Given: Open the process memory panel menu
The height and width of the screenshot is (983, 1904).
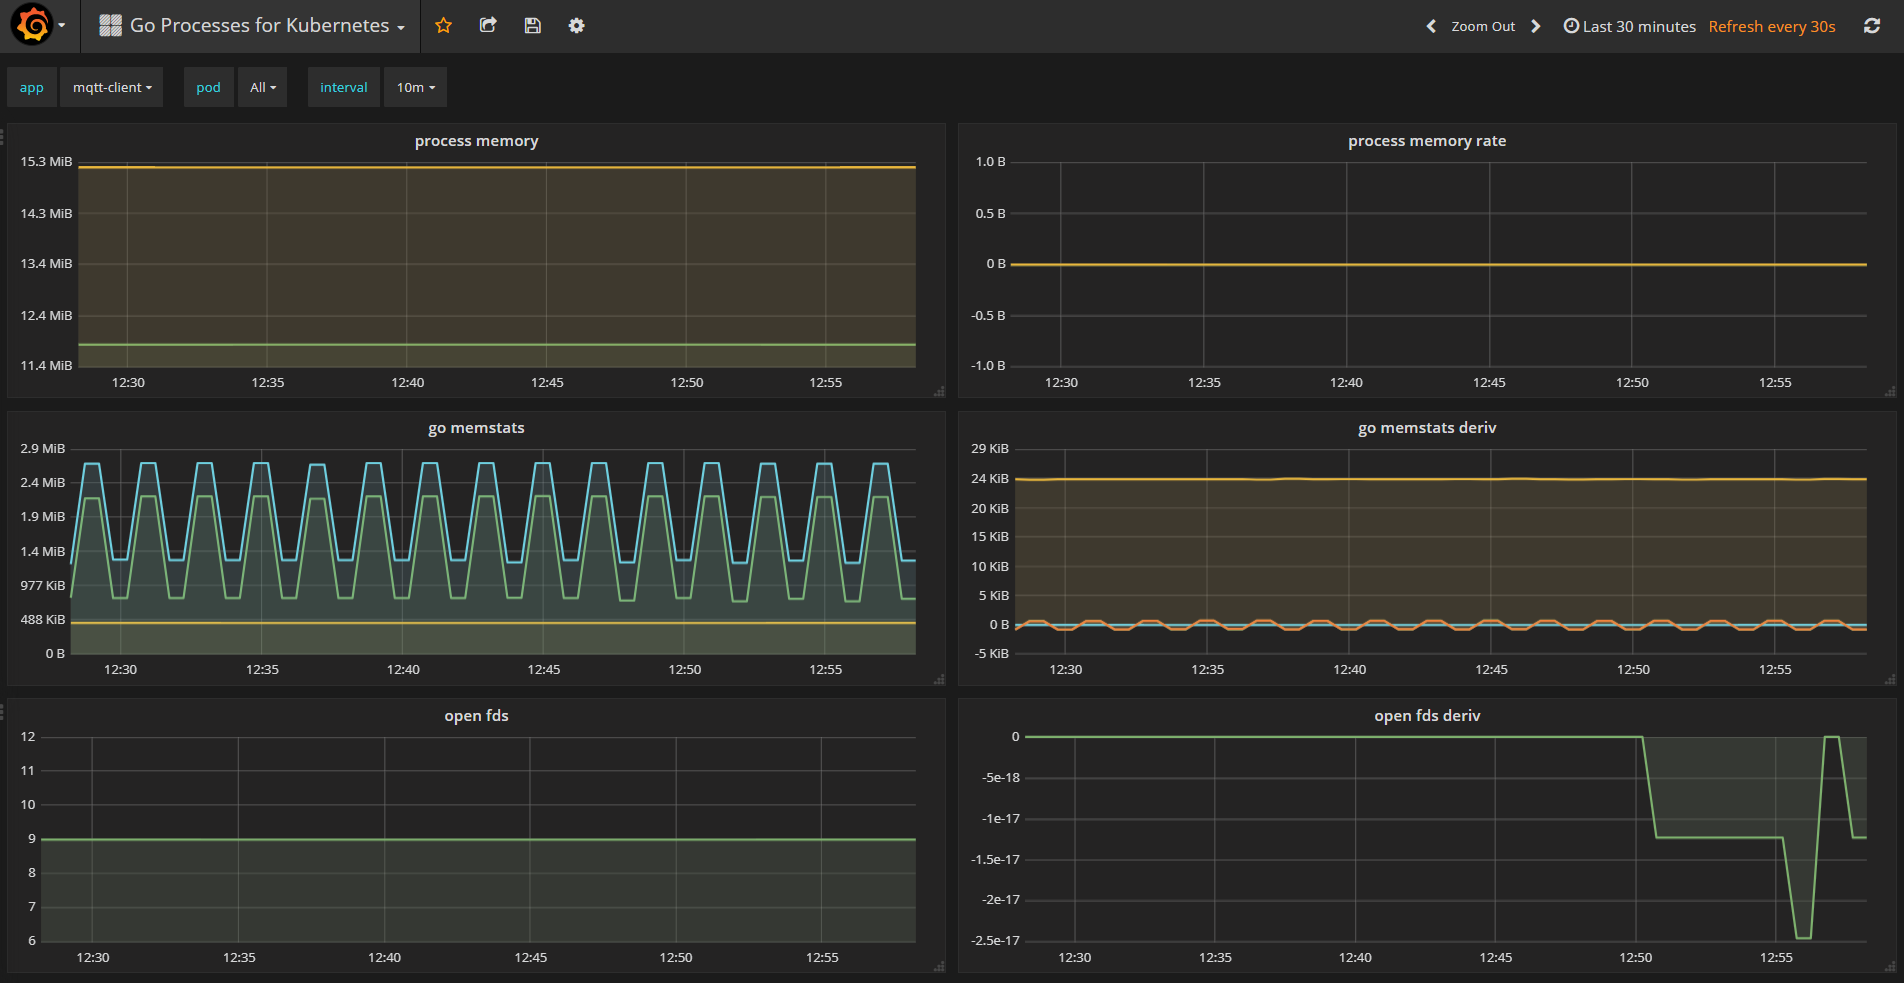Looking at the screenshot, I should (476, 141).
